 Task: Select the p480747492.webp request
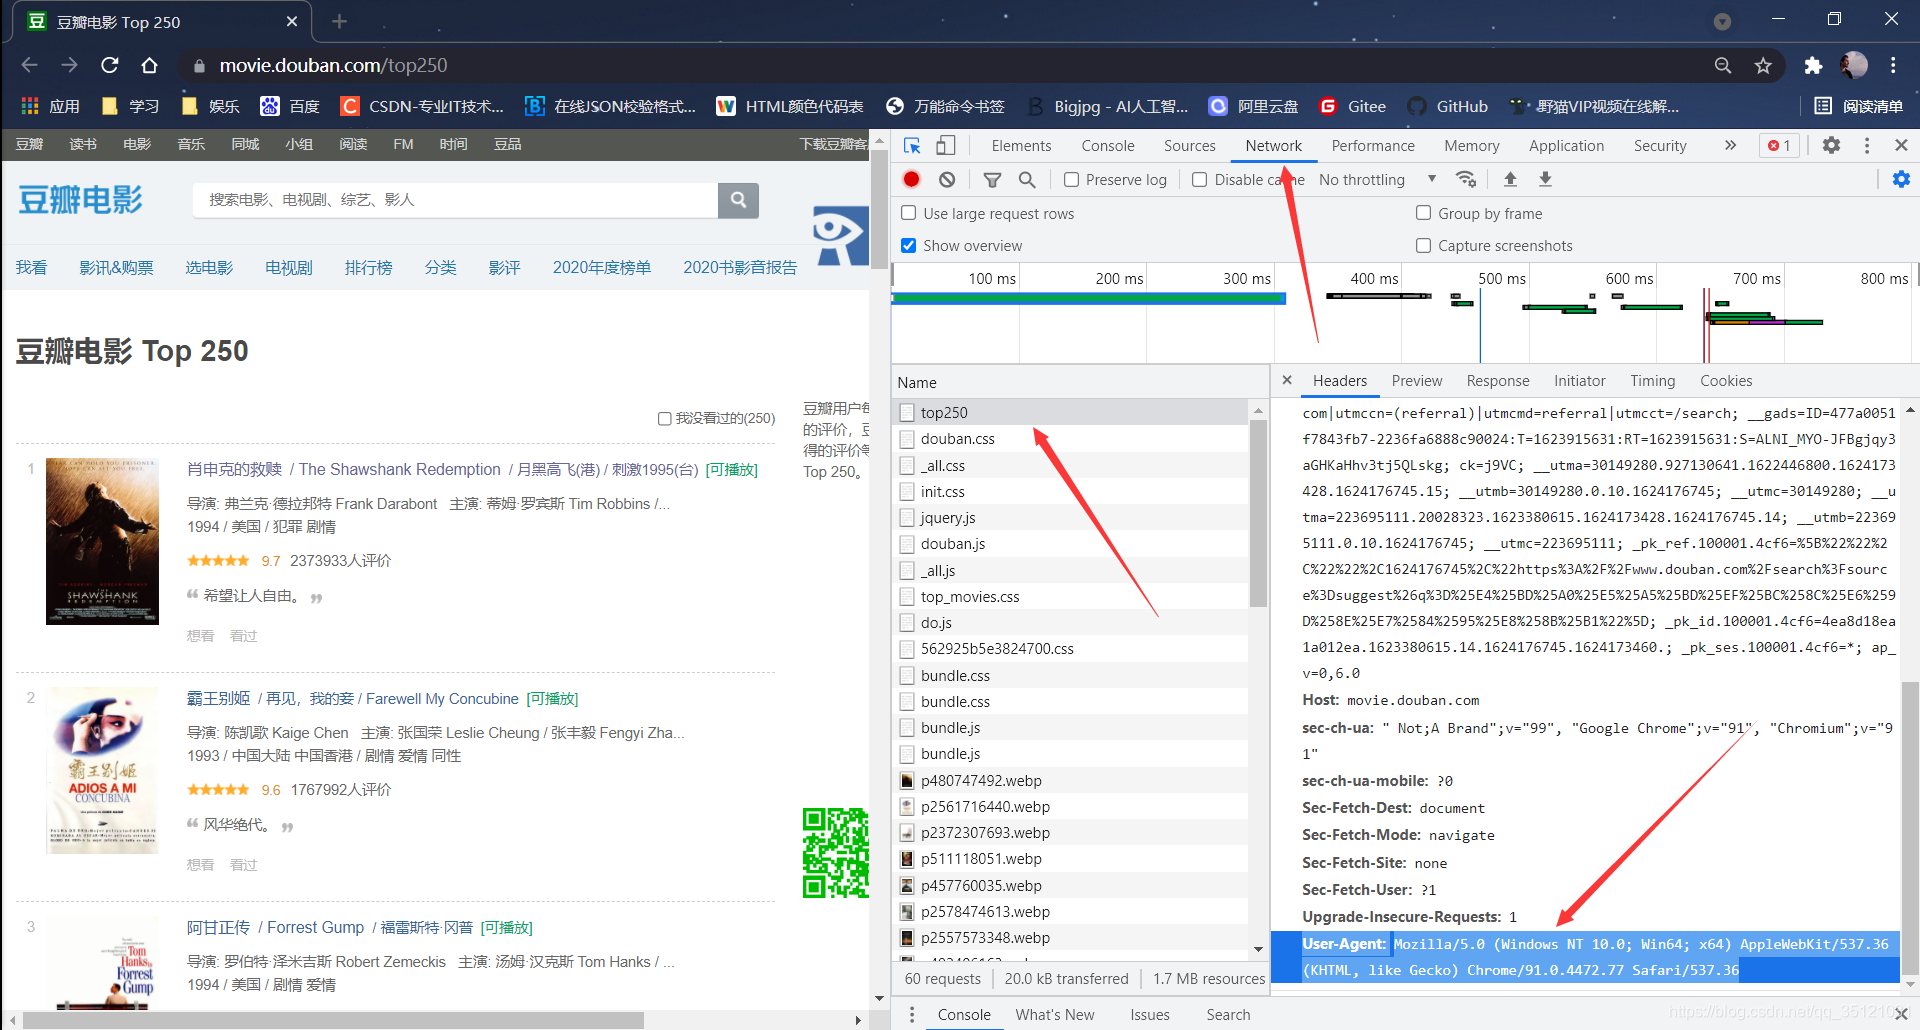[1070, 780]
